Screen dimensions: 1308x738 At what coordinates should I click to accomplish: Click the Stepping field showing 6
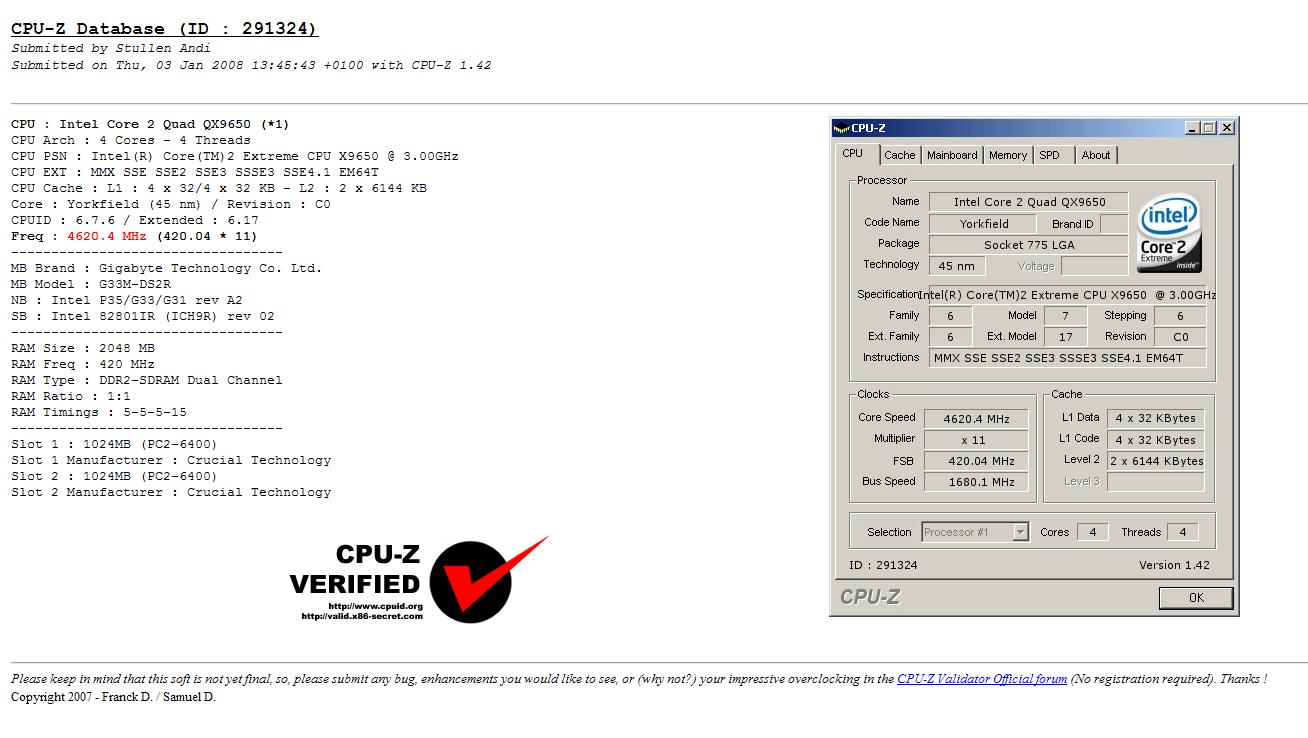pos(1180,316)
